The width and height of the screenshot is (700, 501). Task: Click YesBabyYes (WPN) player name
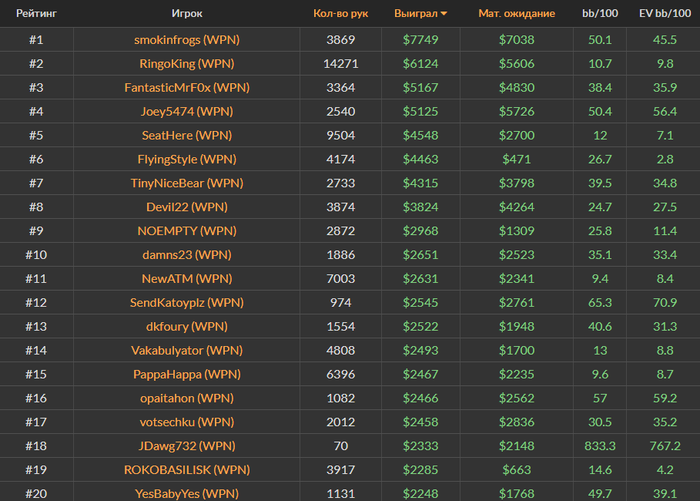click(x=187, y=494)
